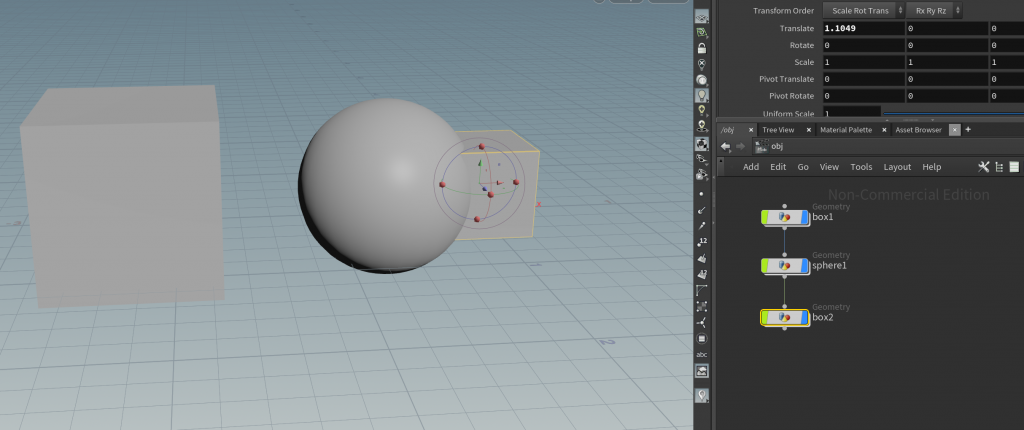Toggle the display points dot icon
1024x430 pixels.
pyautogui.click(x=701, y=194)
